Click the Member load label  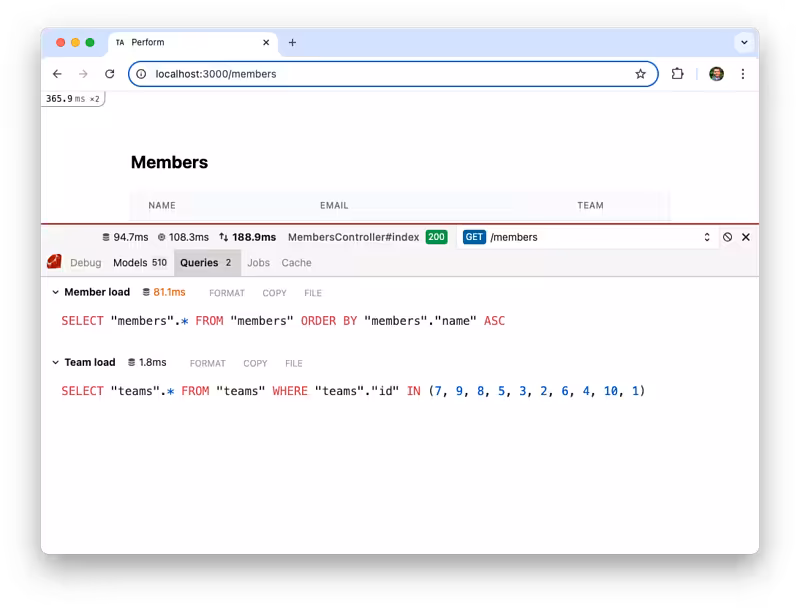[x=97, y=292]
